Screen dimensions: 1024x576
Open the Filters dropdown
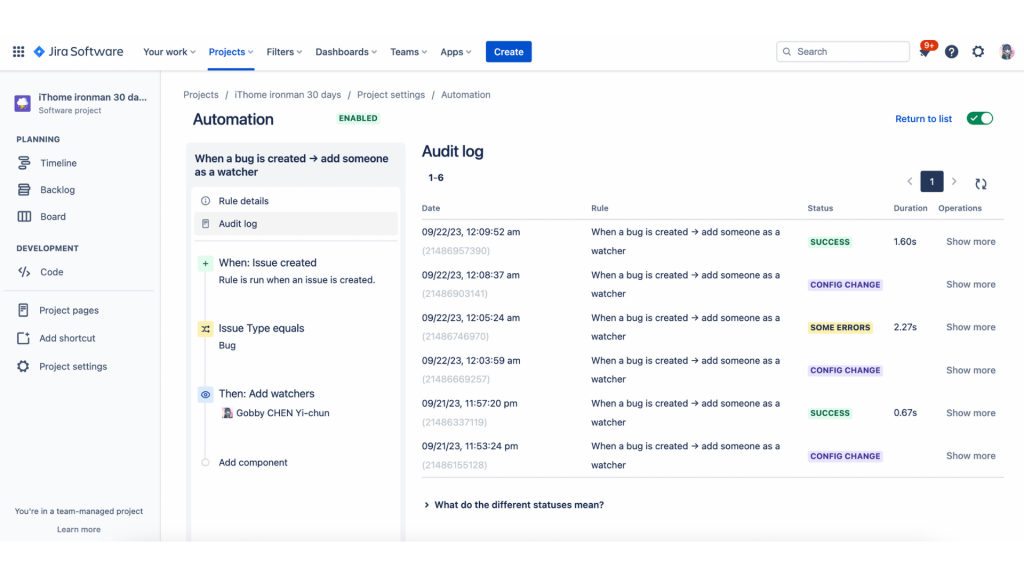tap(284, 52)
